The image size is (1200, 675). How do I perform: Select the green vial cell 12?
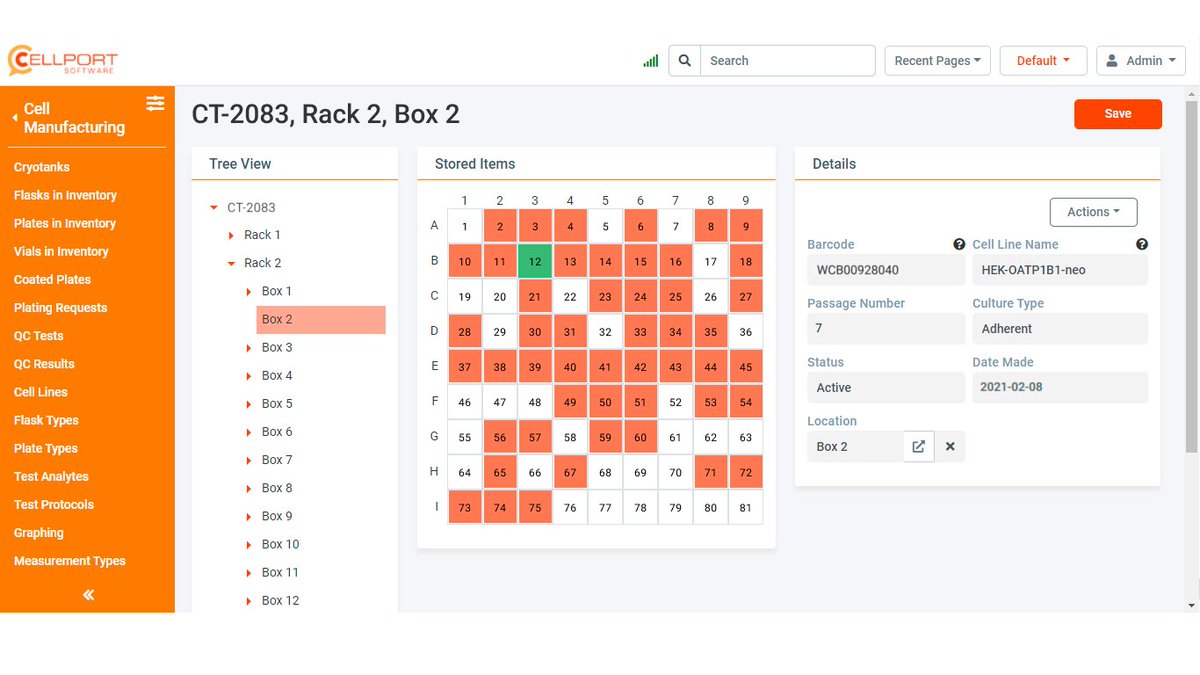535,261
